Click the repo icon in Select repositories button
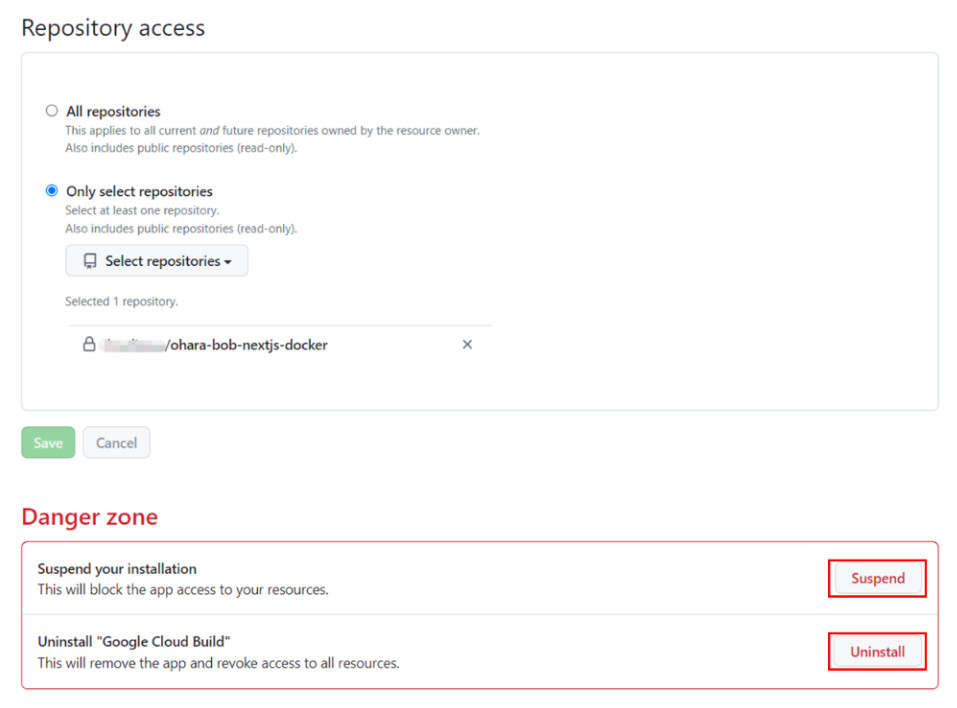957x708 pixels. point(90,261)
